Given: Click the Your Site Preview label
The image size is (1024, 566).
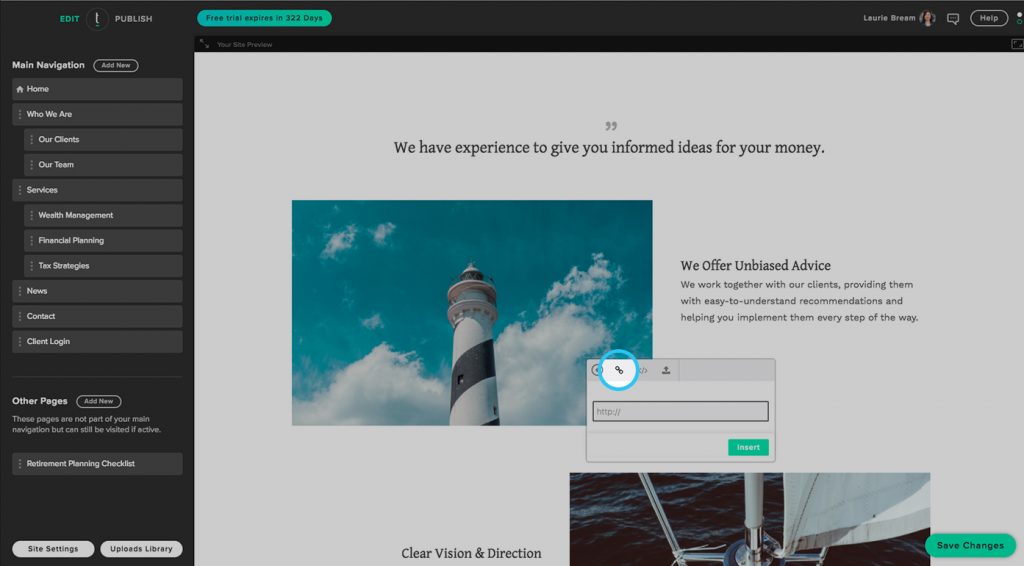Looking at the screenshot, I should tap(244, 44).
